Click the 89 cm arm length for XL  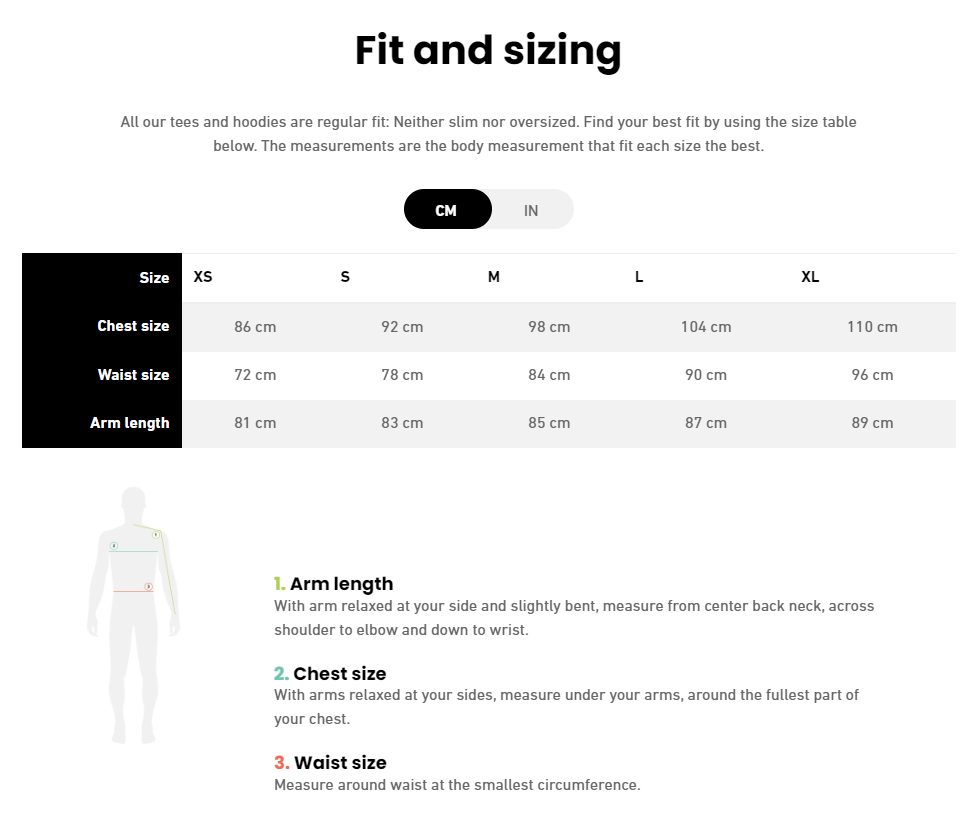point(872,423)
